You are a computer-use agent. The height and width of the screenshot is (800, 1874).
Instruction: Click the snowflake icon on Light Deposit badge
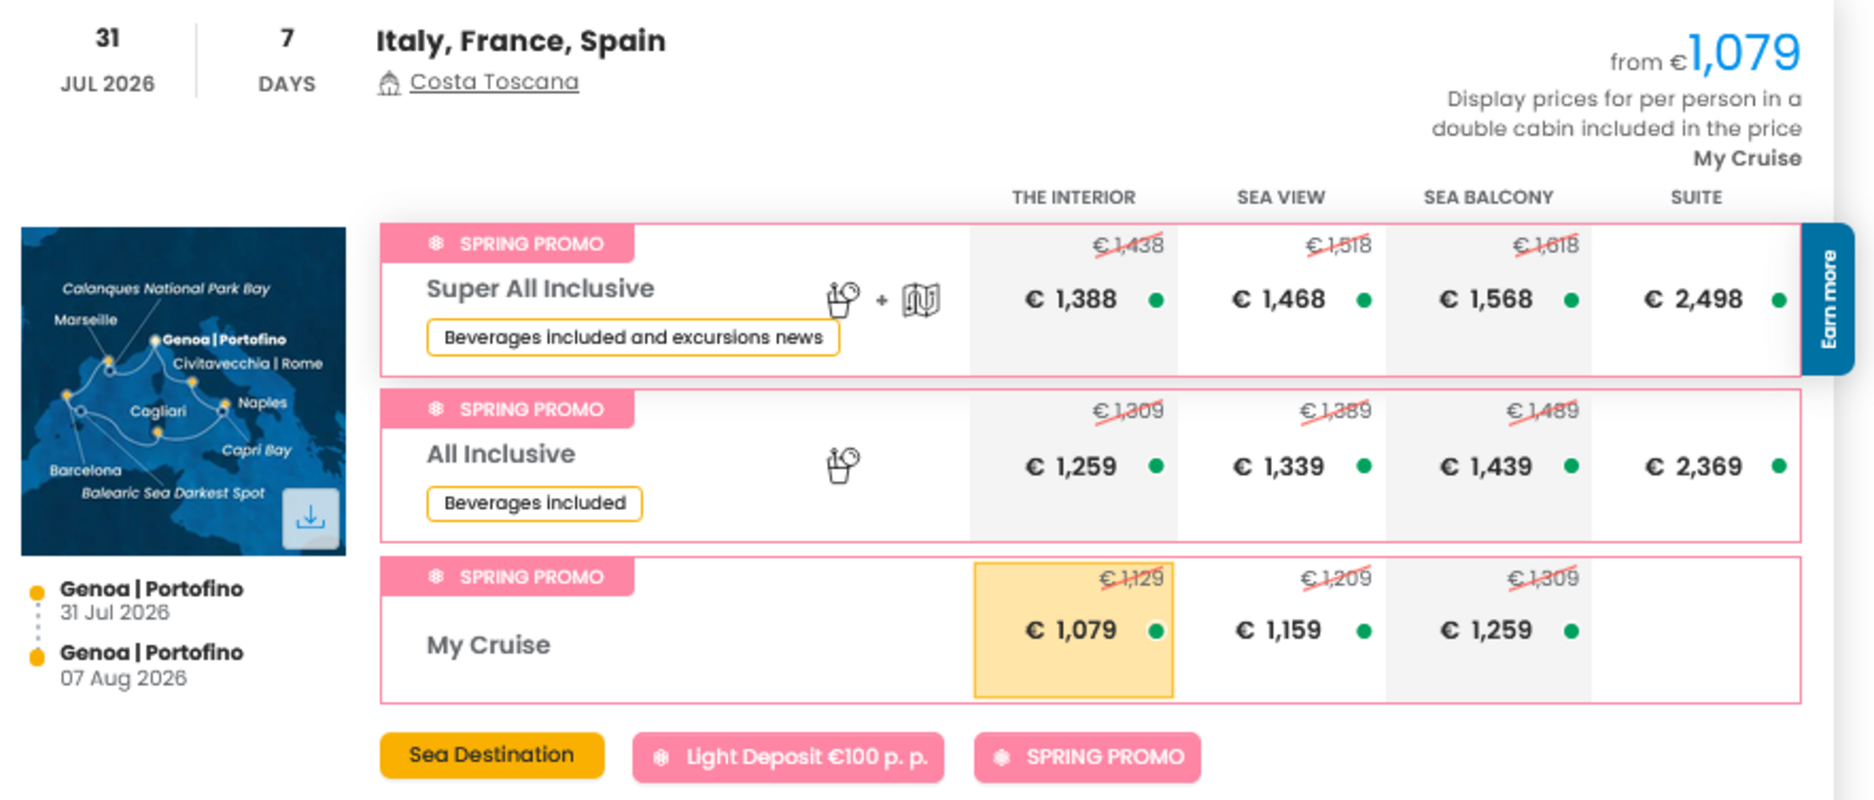click(661, 758)
